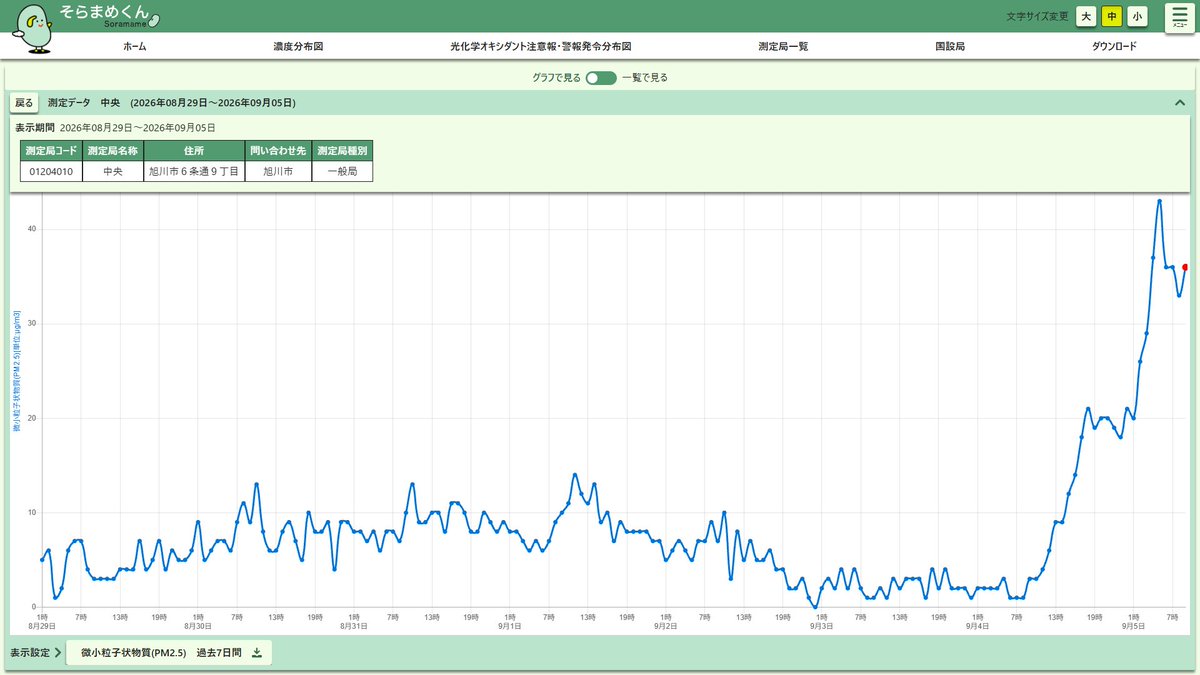
Task: Click the 問い合わせ先 column header
Action: [278, 150]
